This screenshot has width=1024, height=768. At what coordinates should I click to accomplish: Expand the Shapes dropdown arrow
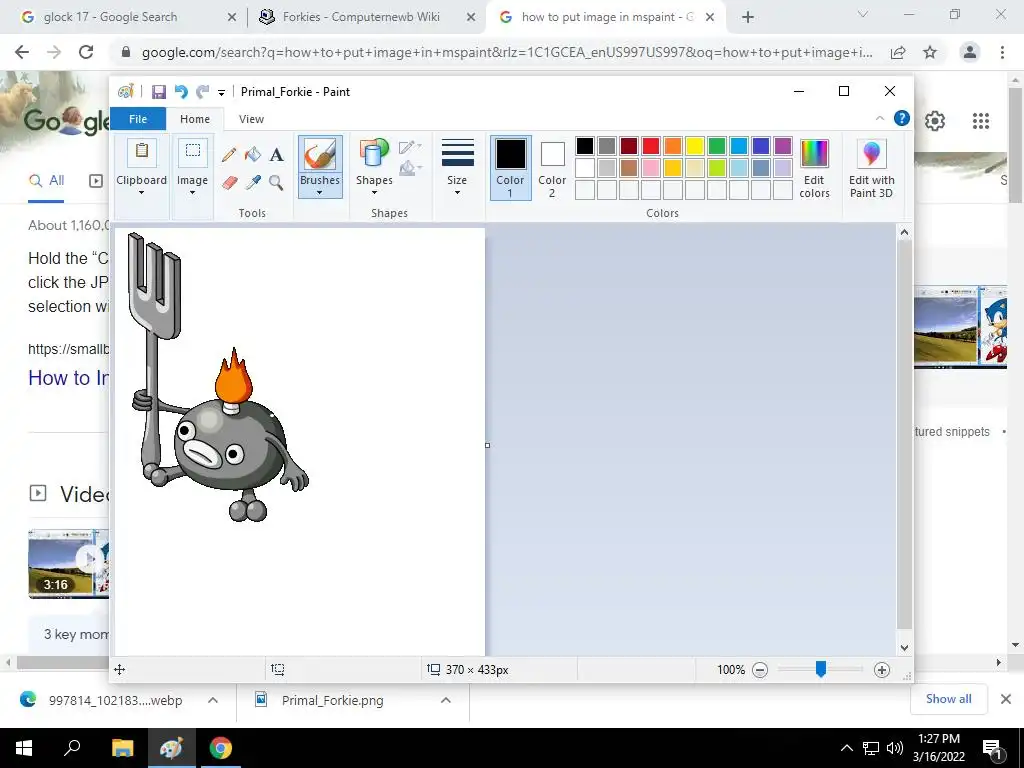pyautogui.click(x=374, y=193)
